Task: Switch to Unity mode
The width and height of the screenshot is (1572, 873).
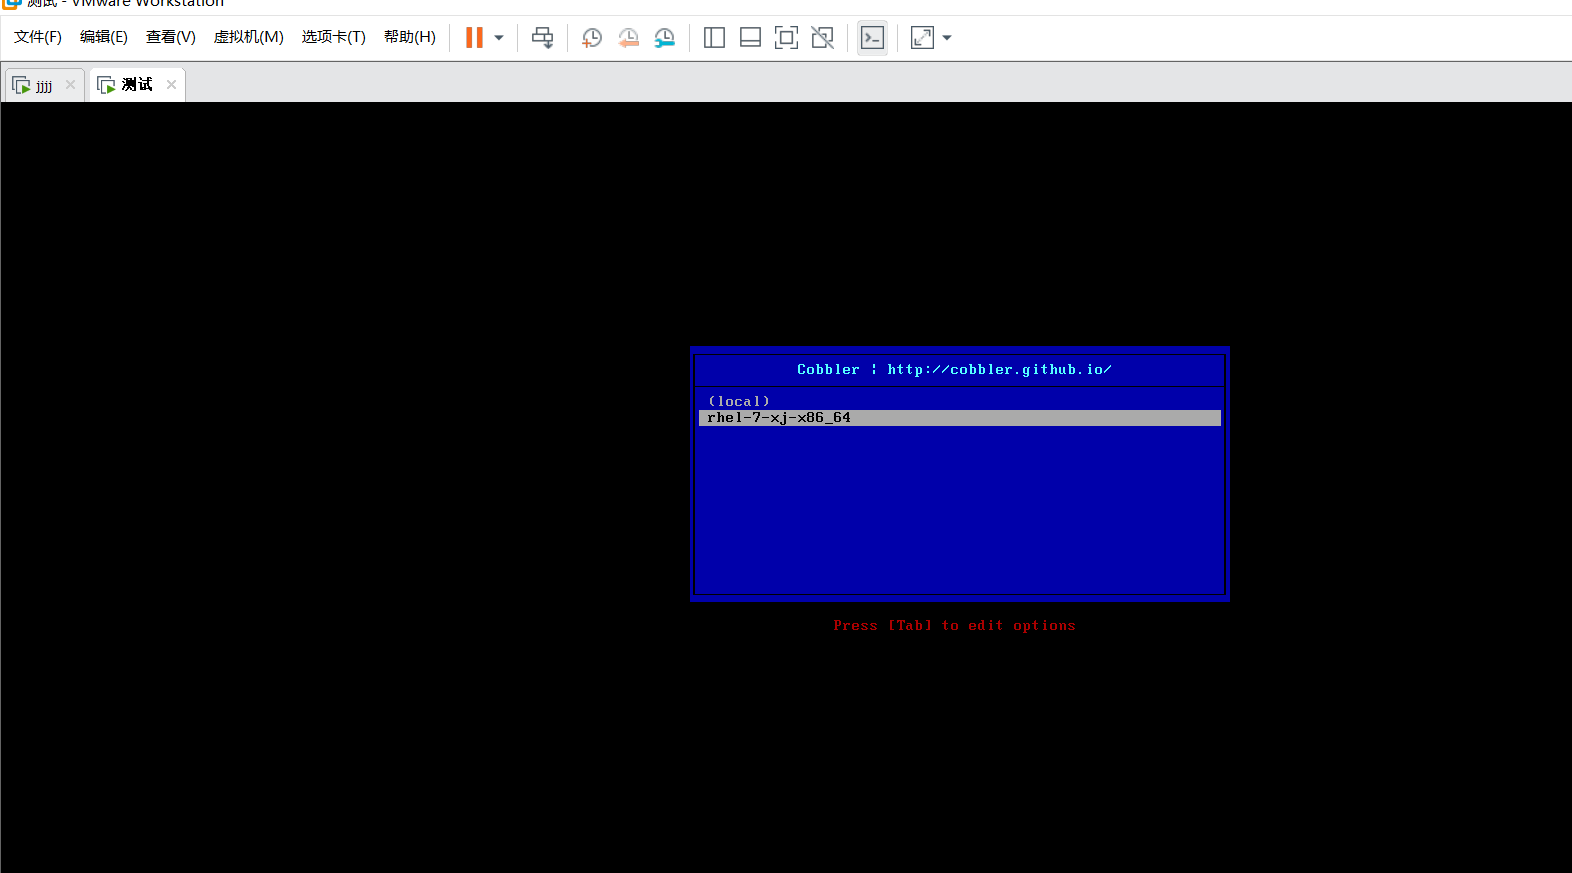Action: [822, 38]
